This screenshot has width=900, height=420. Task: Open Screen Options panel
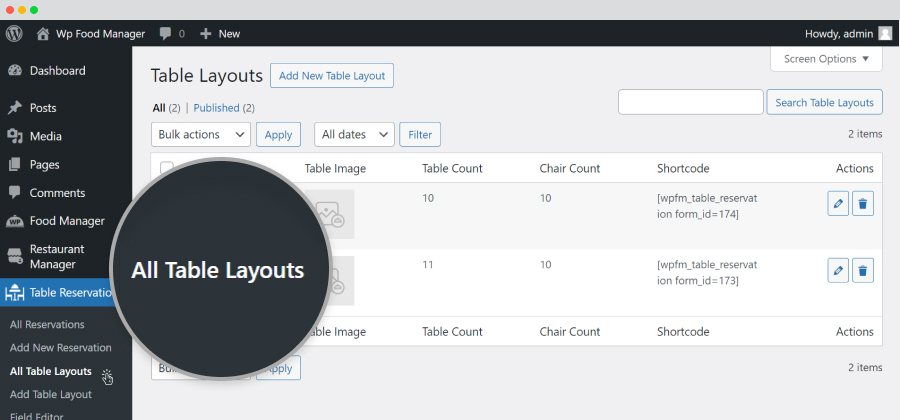827,59
